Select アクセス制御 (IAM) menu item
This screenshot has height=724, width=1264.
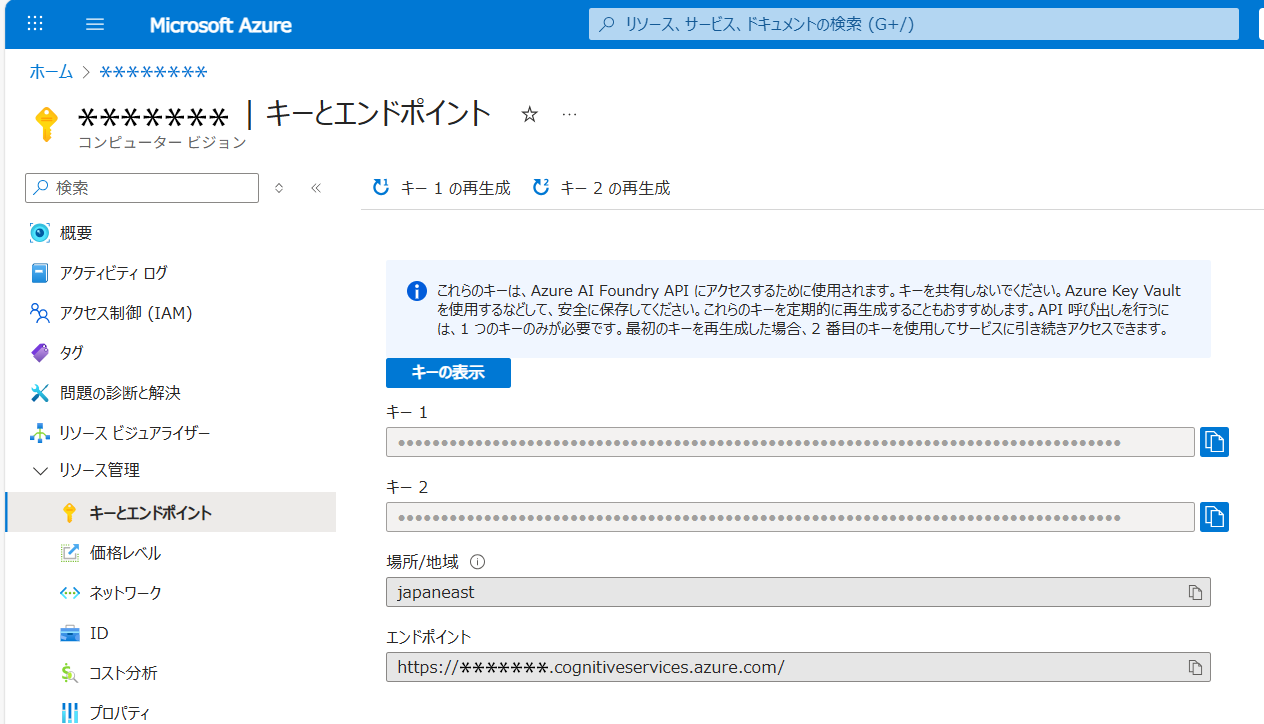click(x=125, y=313)
